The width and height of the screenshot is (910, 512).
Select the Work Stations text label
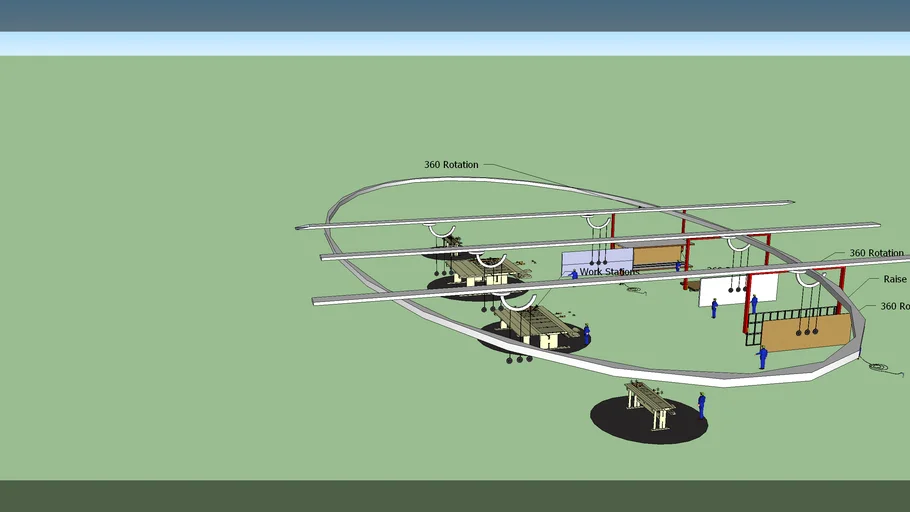(610, 271)
